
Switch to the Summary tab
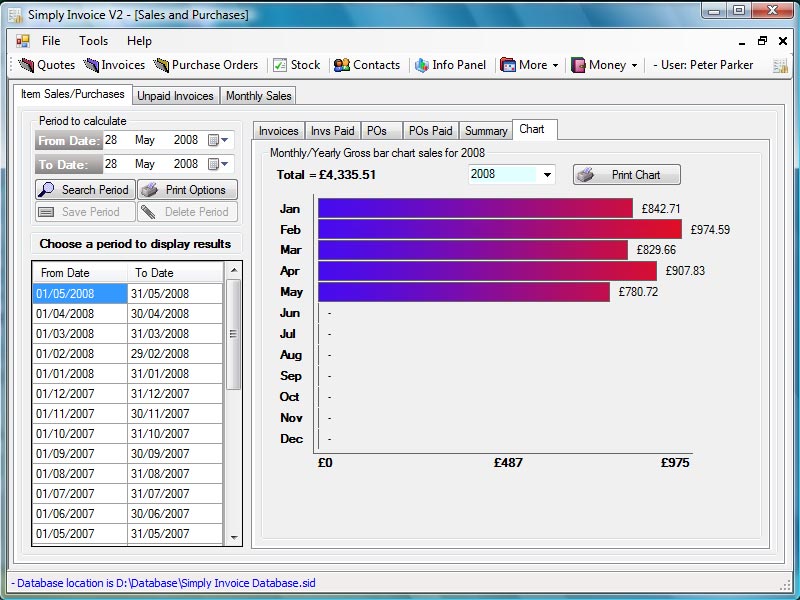pyautogui.click(x=486, y=131)
